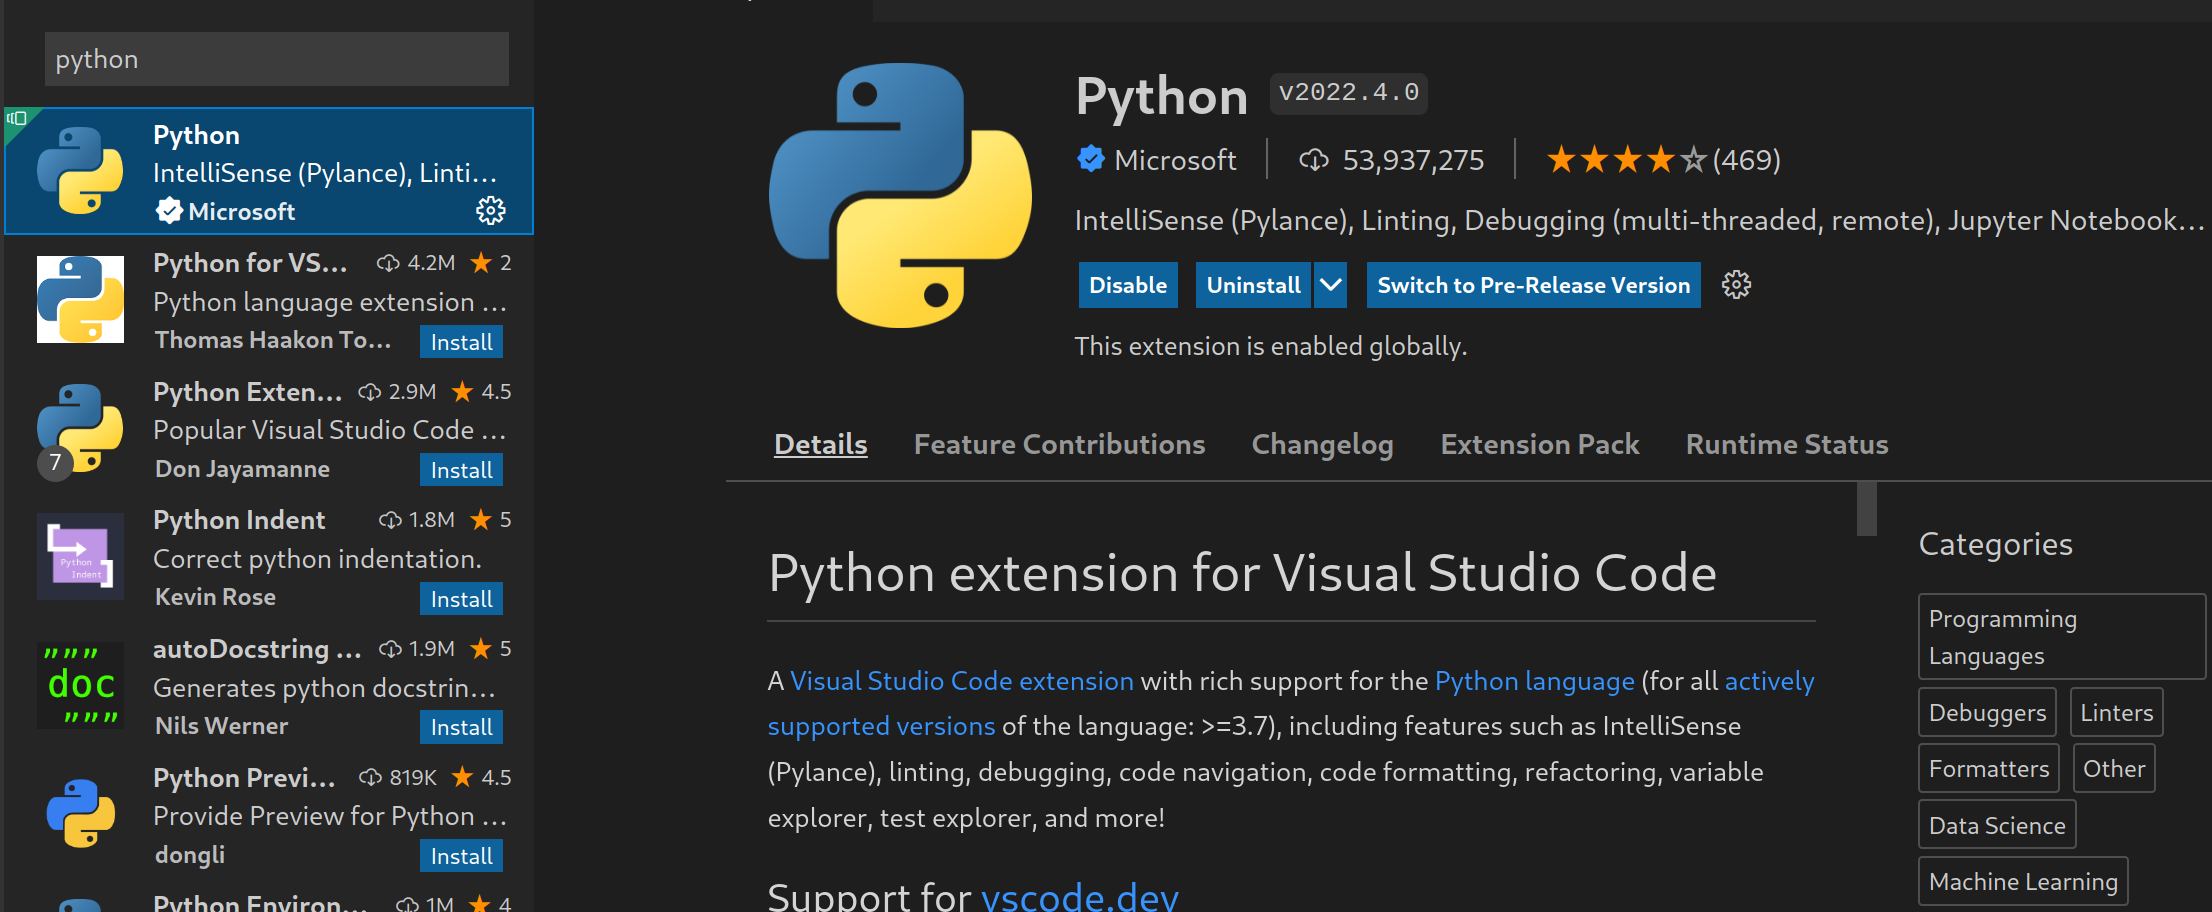Click the small preview icon on the selected Python item
Image resolution: width=2212 pixels, height=912 pixels.
(x=14, y=119)
